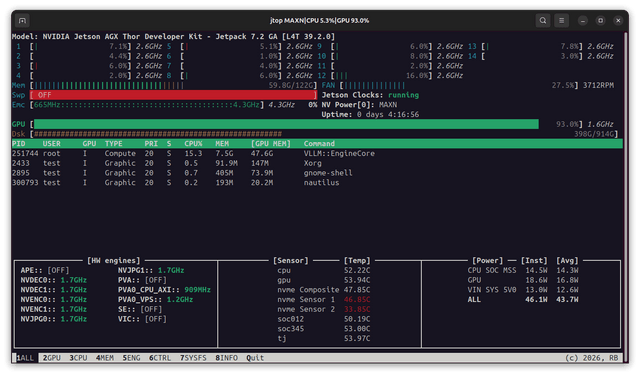
Task: Click the NVENC1 engine entry
Action: click(53, 309)
